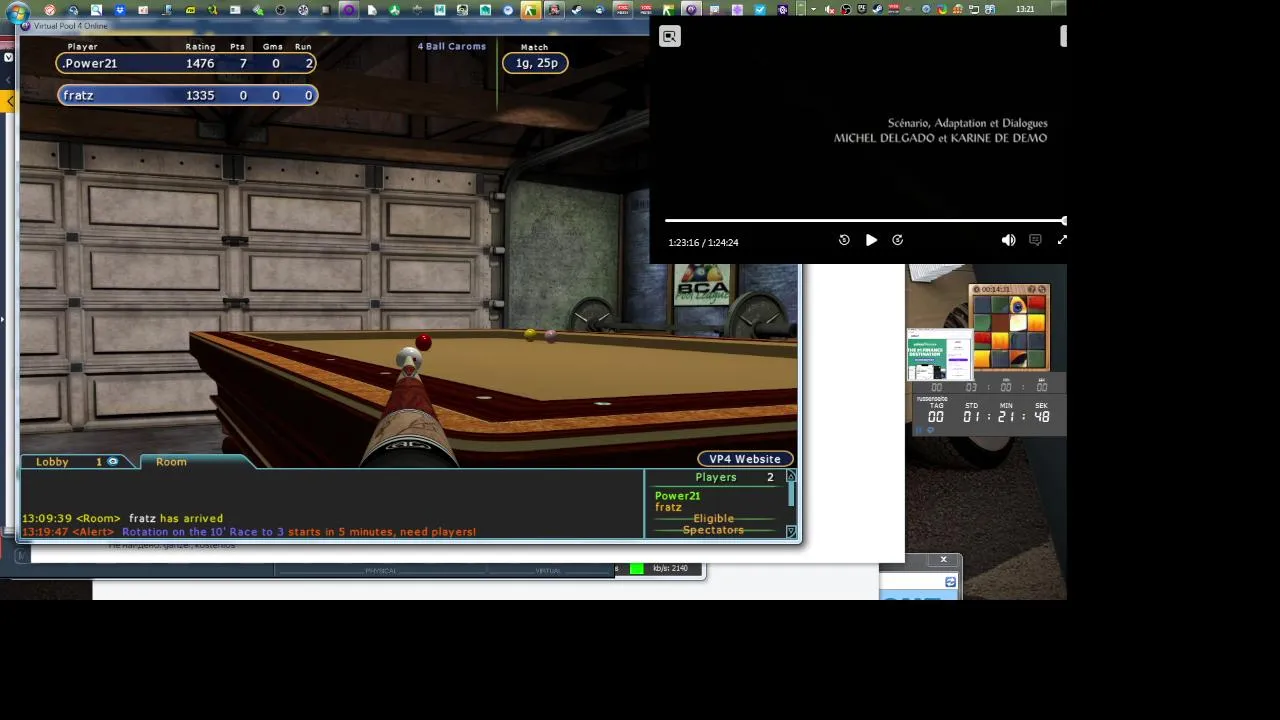
Task: Click the puzzle gadget timer icon
Action: point(977,289)
